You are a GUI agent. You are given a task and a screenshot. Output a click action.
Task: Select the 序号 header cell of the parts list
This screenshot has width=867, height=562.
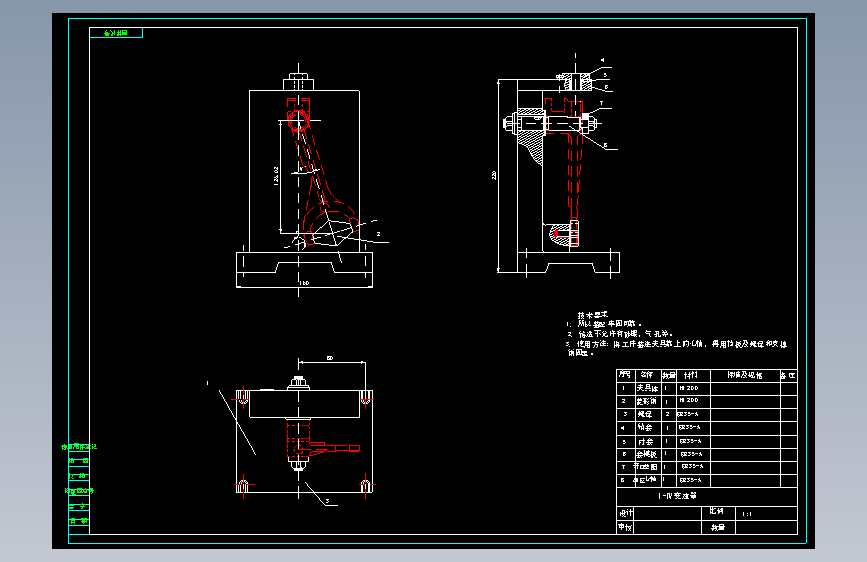pyautogui.click(x=625, y=375)
